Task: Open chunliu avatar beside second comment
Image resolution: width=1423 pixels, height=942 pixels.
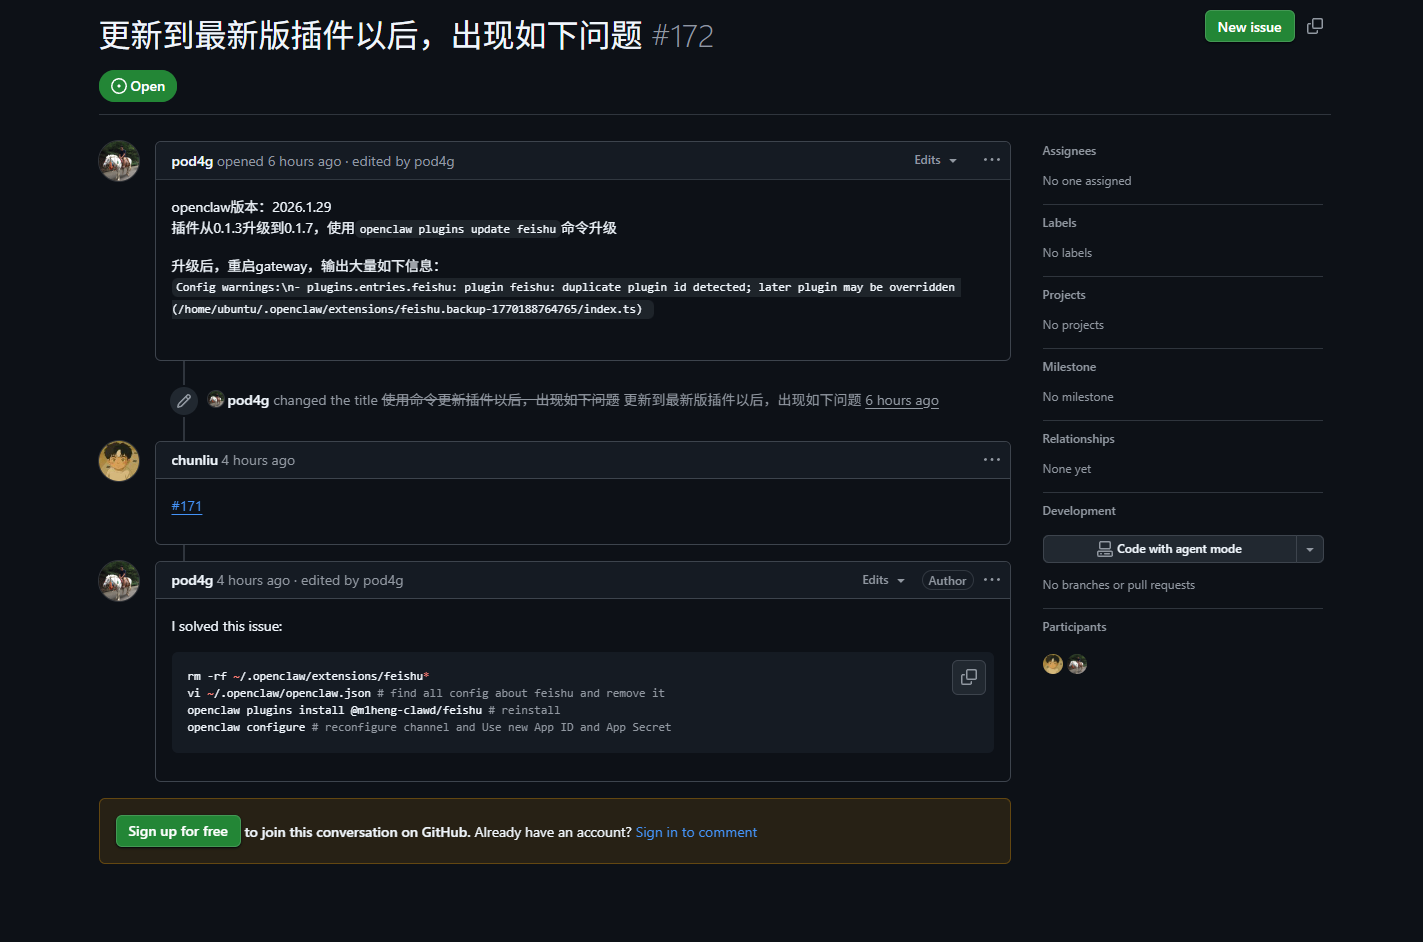Action: coord(119,461)
